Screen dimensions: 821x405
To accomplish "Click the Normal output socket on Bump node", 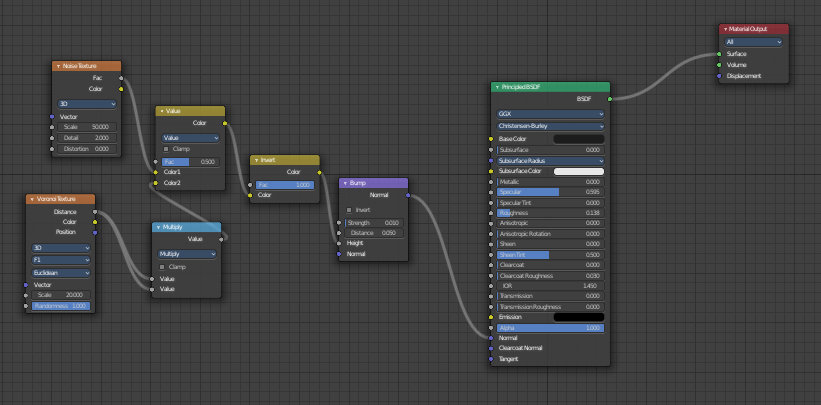I will 408,195.
